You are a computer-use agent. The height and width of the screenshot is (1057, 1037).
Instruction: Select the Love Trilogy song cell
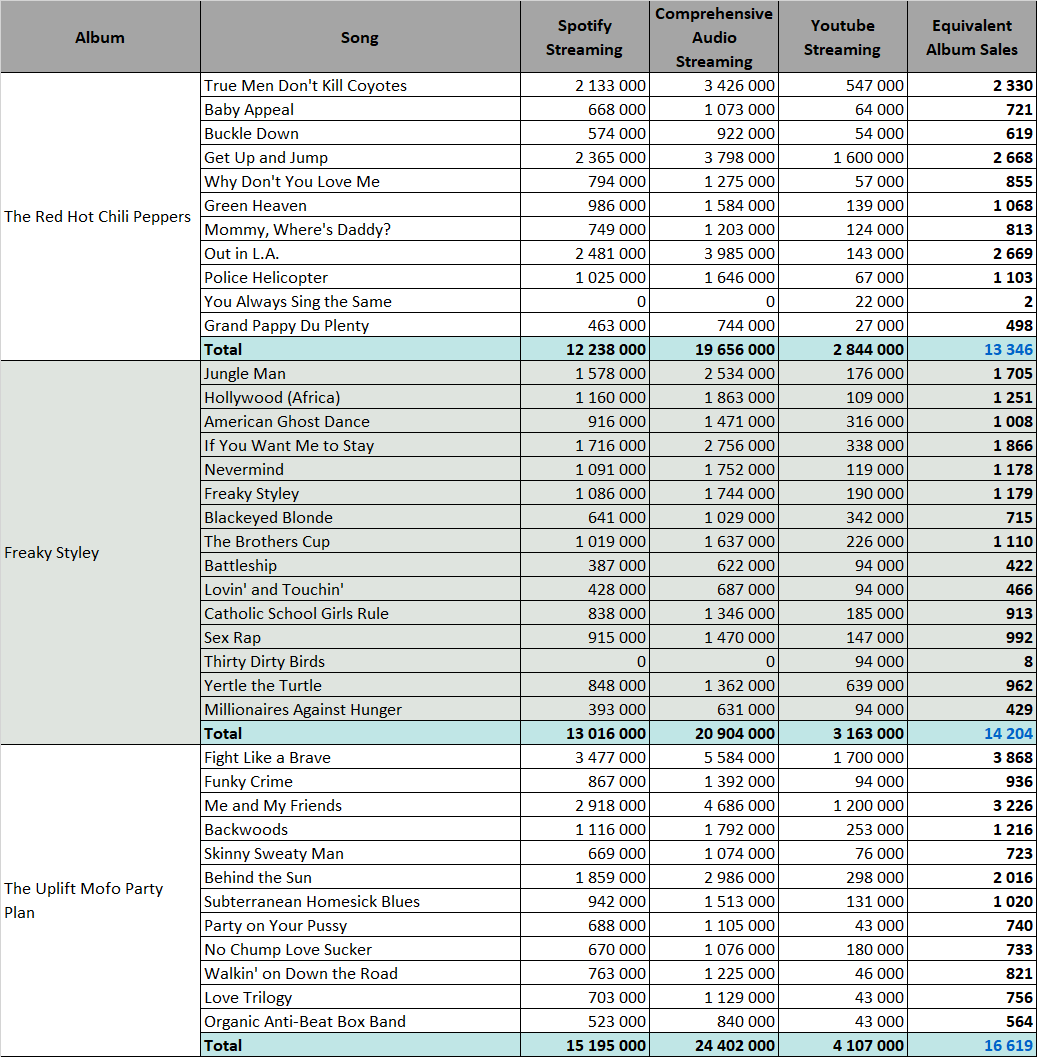click(x=360, y=997)
